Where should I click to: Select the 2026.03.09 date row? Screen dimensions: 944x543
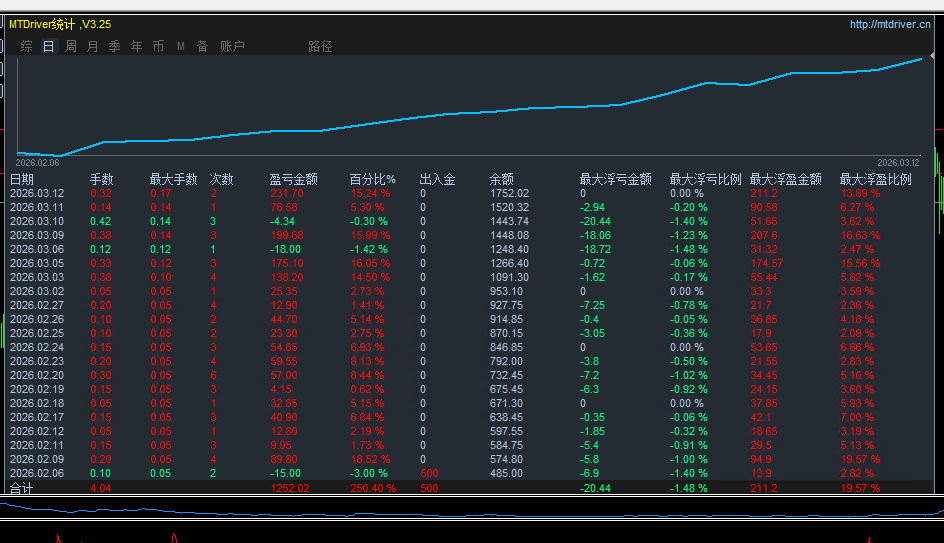click(37, 235)
